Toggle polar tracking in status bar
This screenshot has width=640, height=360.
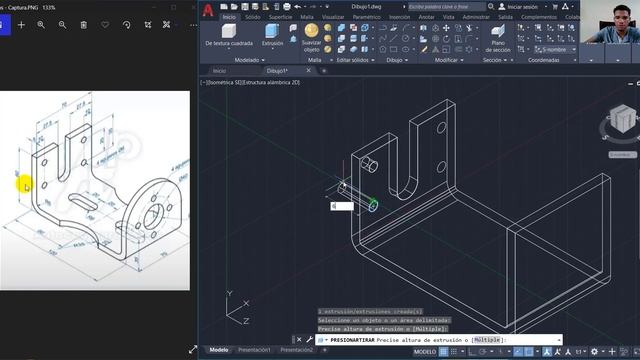(x=483, y=352)
